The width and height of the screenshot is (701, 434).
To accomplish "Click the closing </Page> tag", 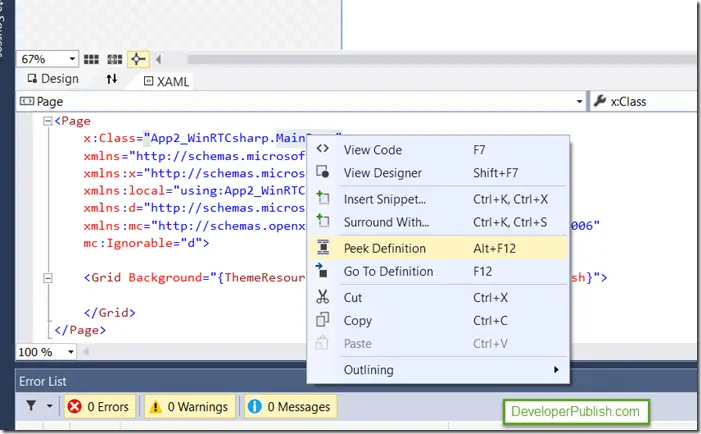I will pos(80,330).
